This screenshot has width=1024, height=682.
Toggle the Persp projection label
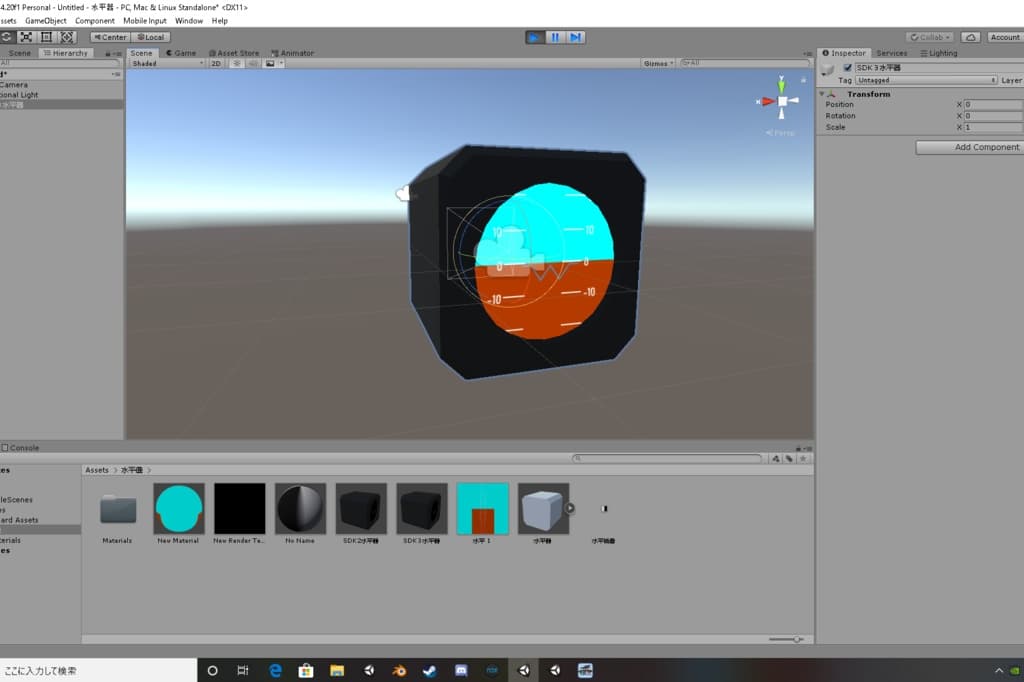(781, 133)
